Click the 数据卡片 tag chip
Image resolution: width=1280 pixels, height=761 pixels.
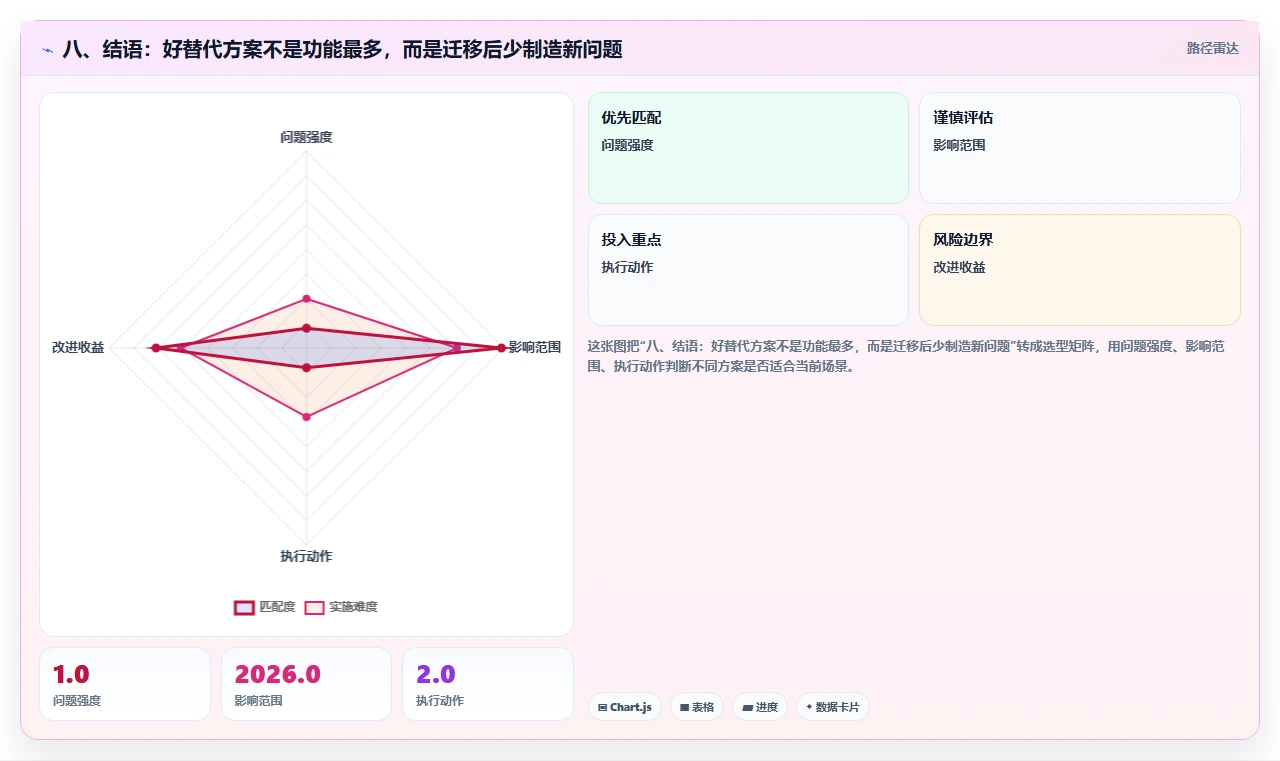[x=833, y=707]
